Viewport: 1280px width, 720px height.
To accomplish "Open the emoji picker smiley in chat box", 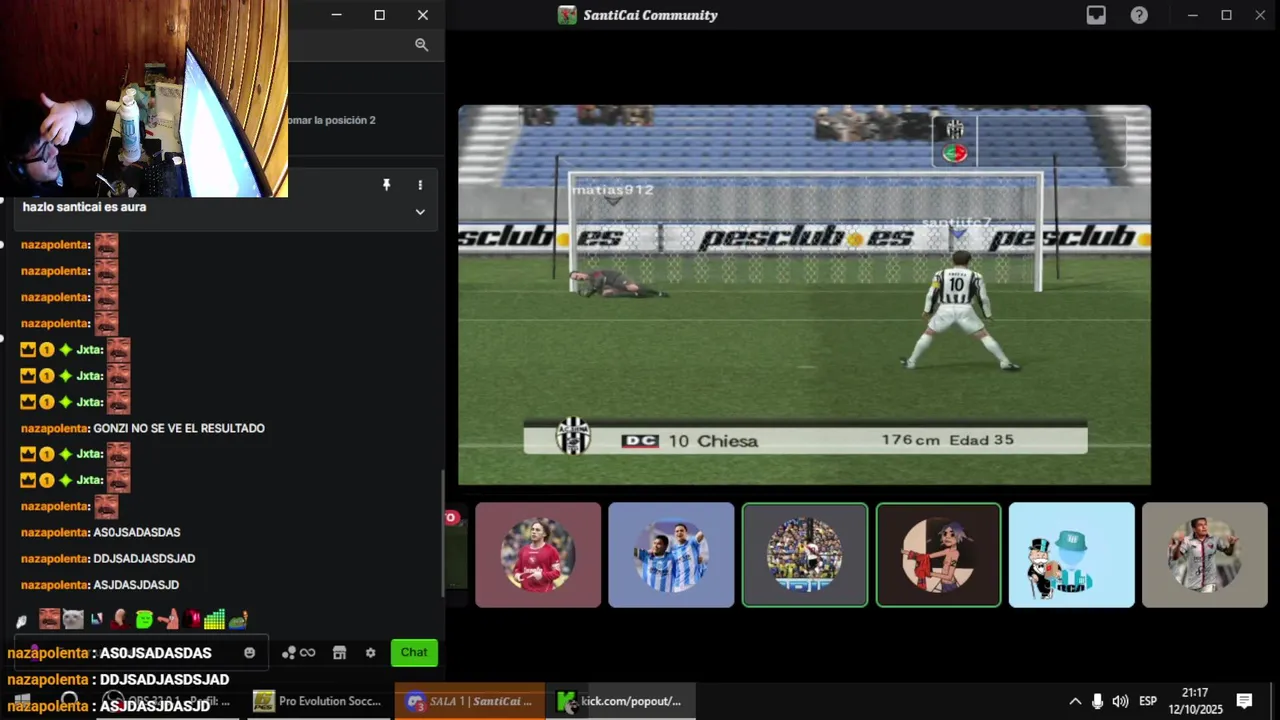I will click(250, 652).
